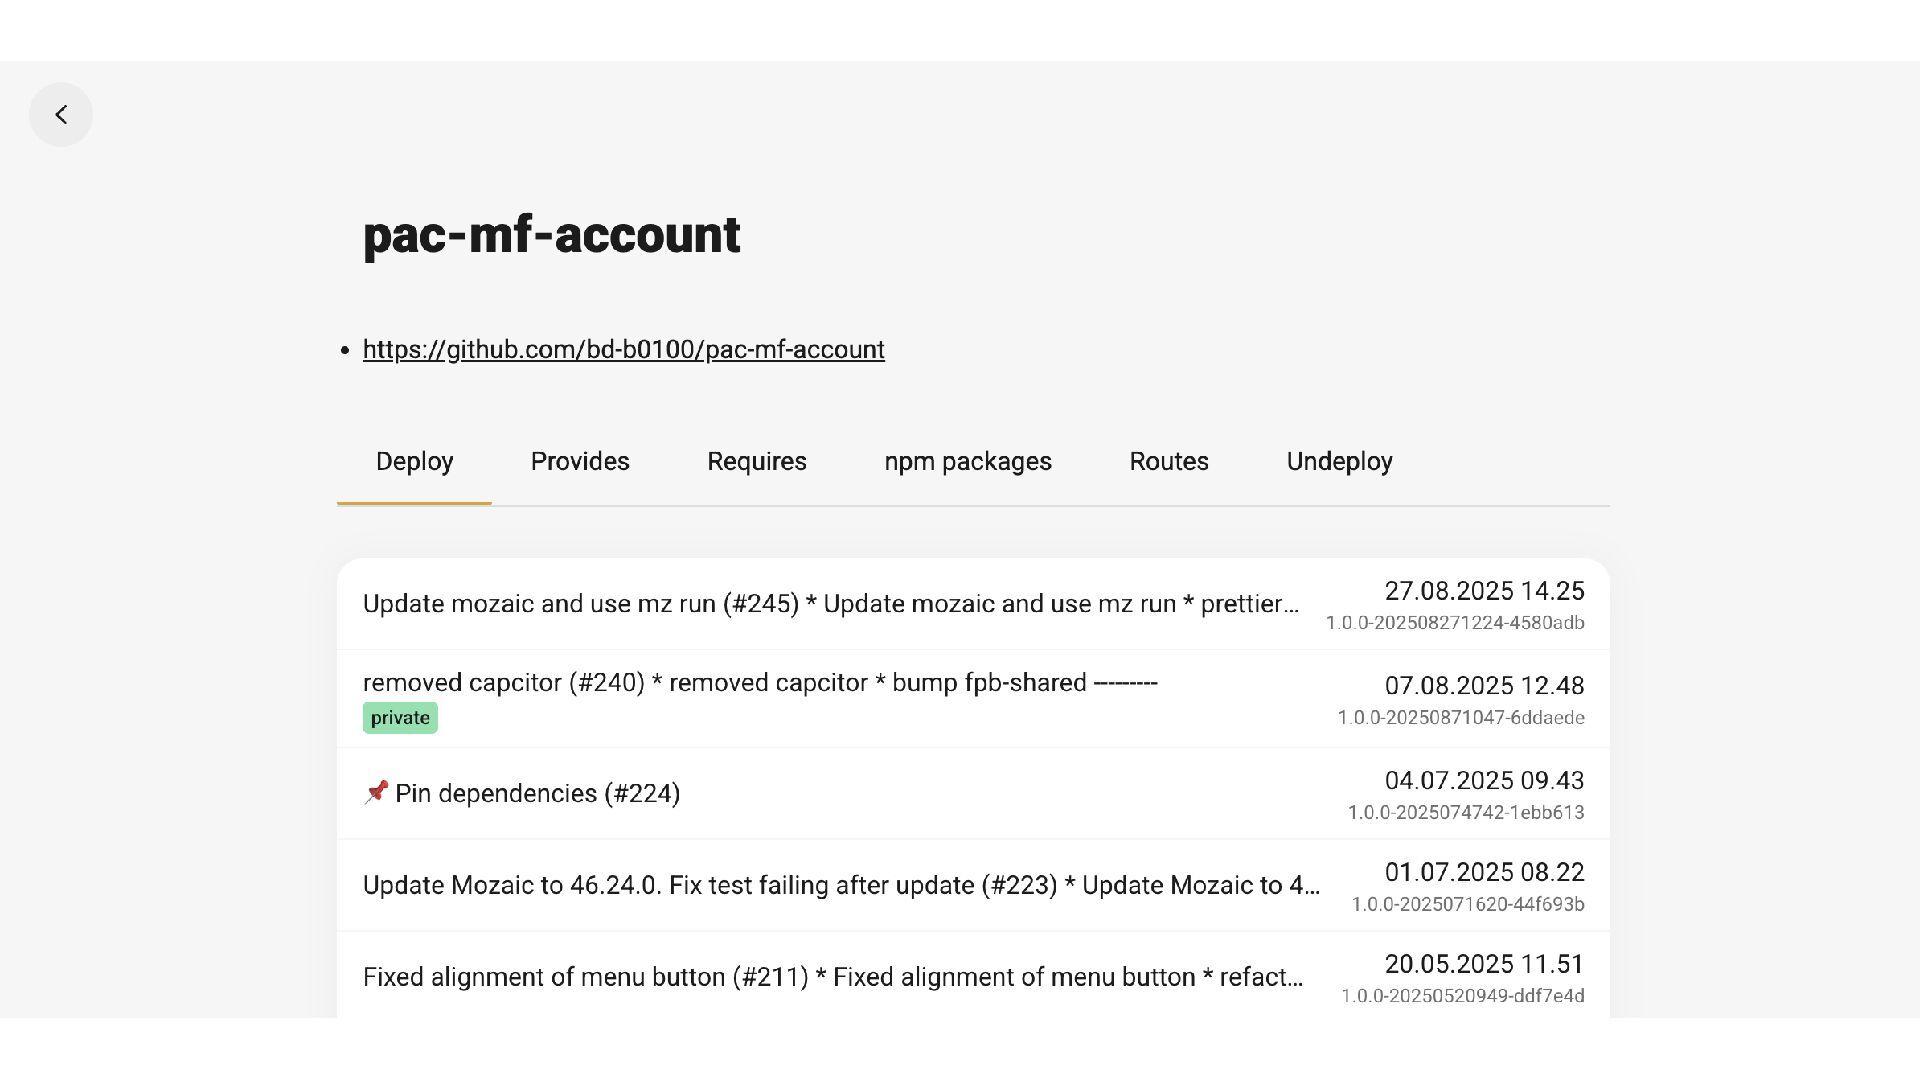Click the pac-mf-account page heading
Screen dimensions: 1920x1080
pos(551,235)
